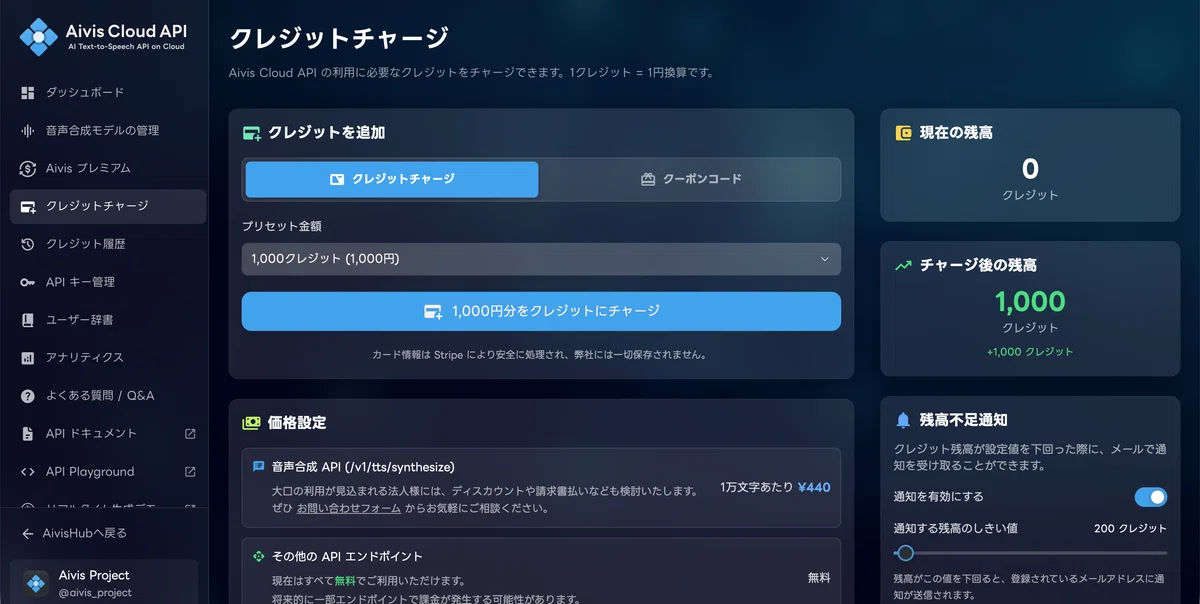Screen dimensions: 1200x604
Task: Open アナリティクス chart icon
Action: [x=27, y=358]
